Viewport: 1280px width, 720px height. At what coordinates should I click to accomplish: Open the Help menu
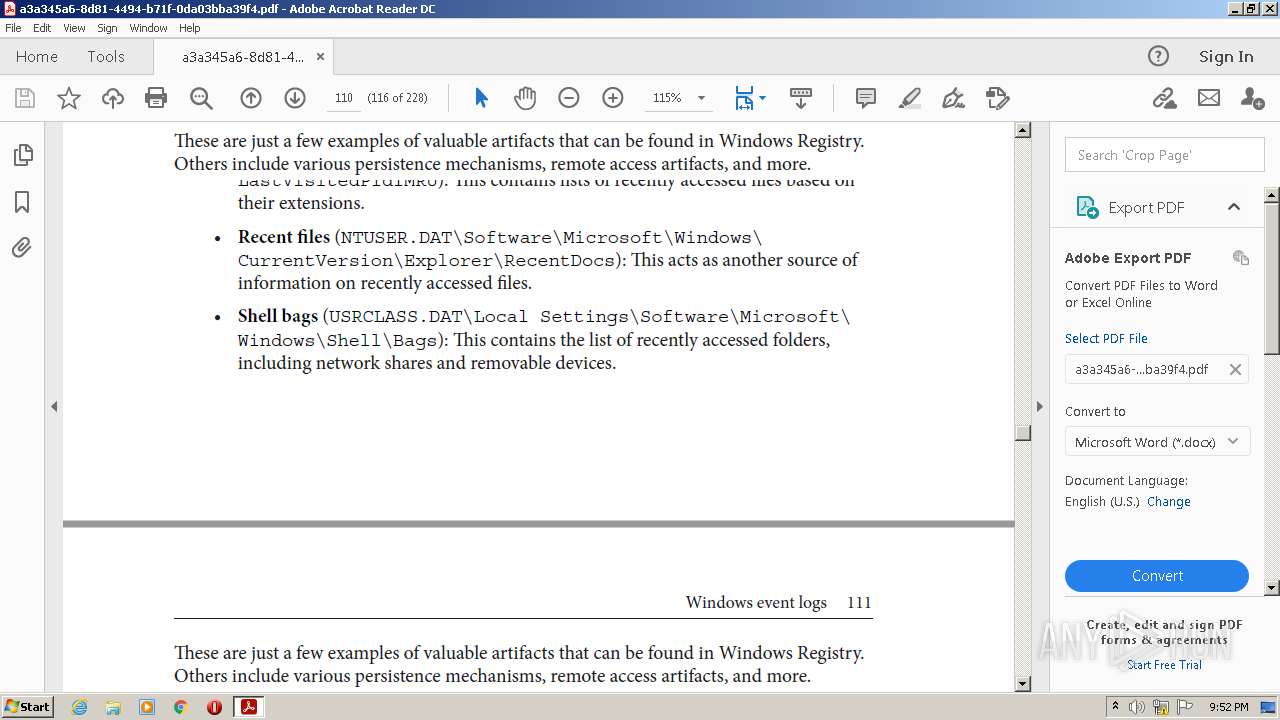(190, 28)
